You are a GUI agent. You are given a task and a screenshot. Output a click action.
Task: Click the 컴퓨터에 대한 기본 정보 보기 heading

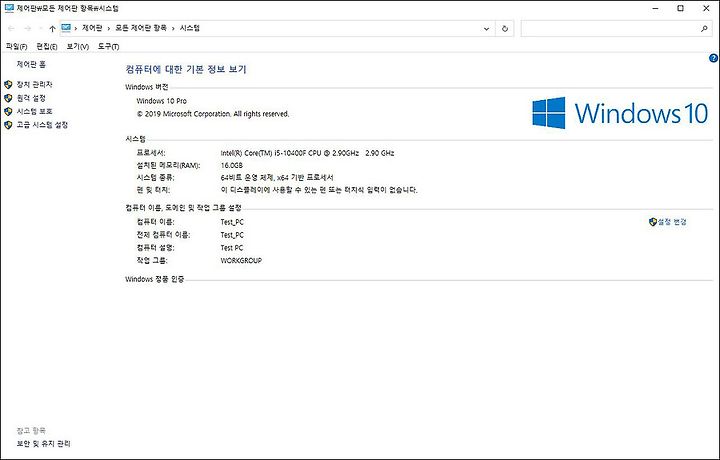click(x=186, y=69)
